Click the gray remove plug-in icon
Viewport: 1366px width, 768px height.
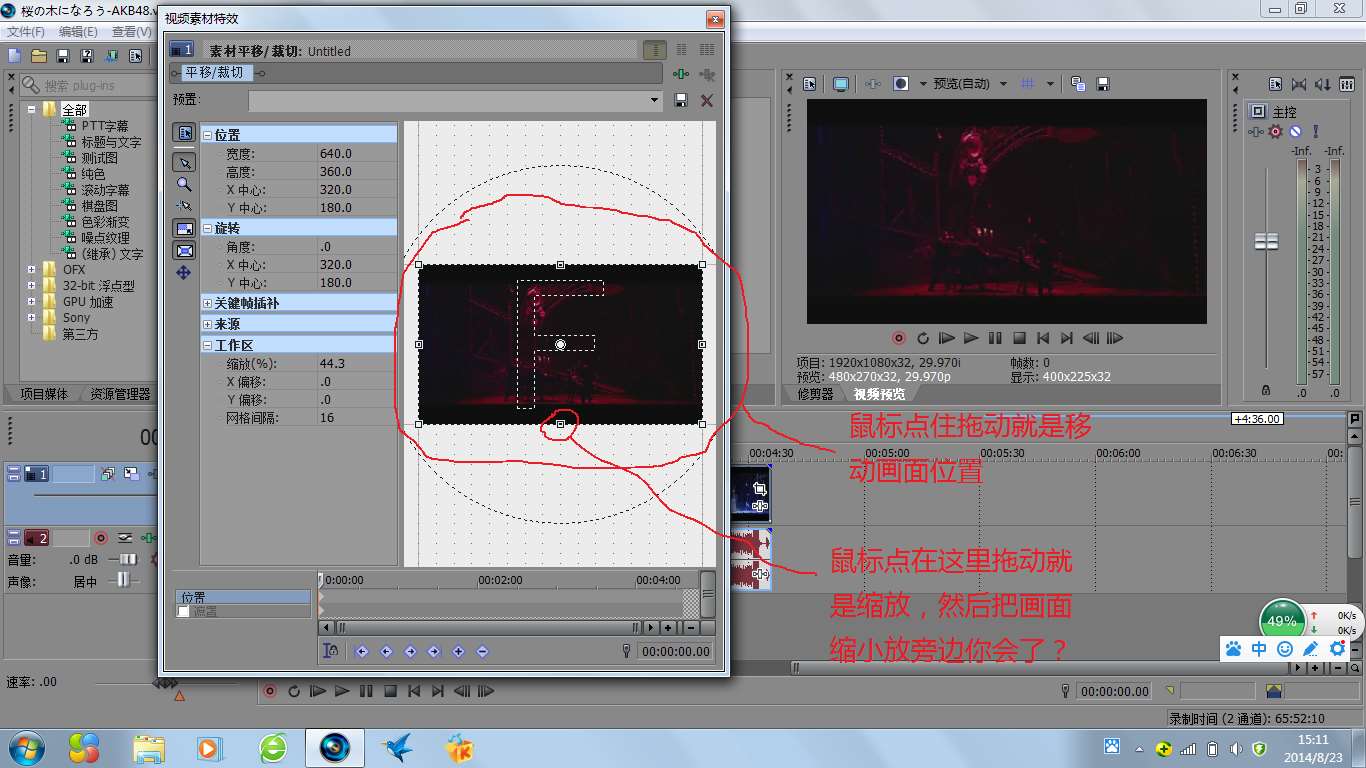708,74
